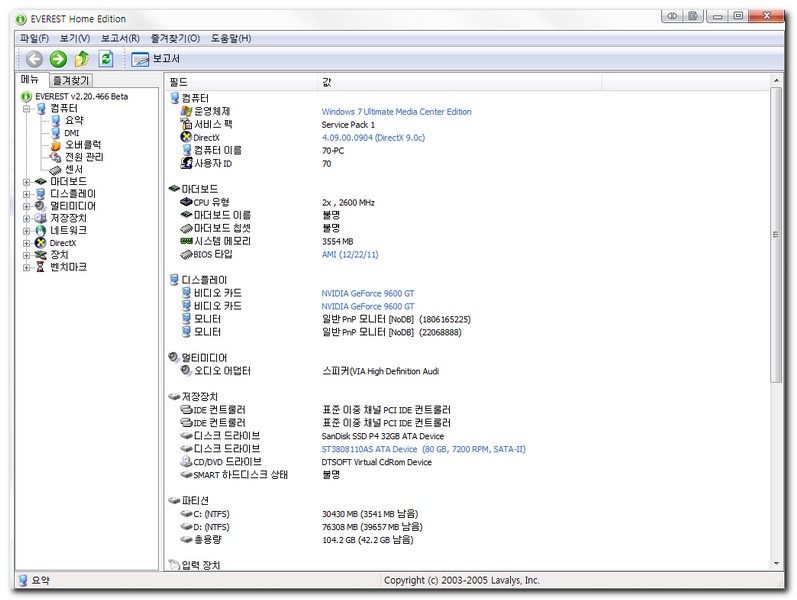Click the gray Back arrow toolbar icon
Viewport: 797px width, 600px height.
pos(35,59)
